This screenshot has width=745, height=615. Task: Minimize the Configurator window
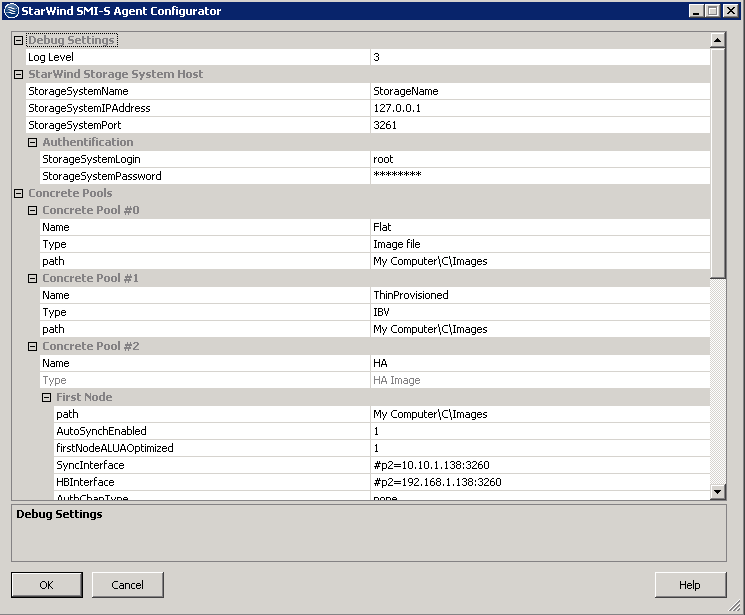coord(697,10)
